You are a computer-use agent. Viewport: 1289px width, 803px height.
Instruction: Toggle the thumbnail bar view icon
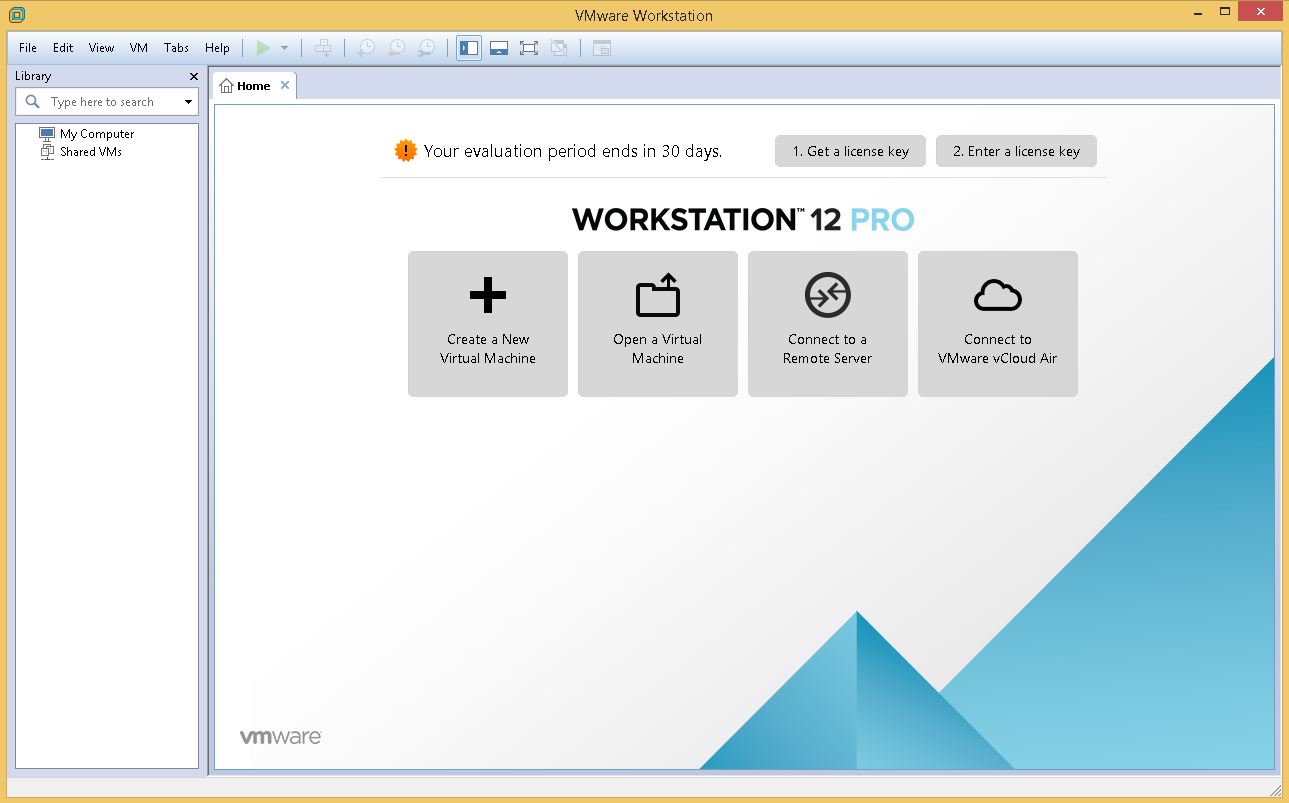click(499, 48)
